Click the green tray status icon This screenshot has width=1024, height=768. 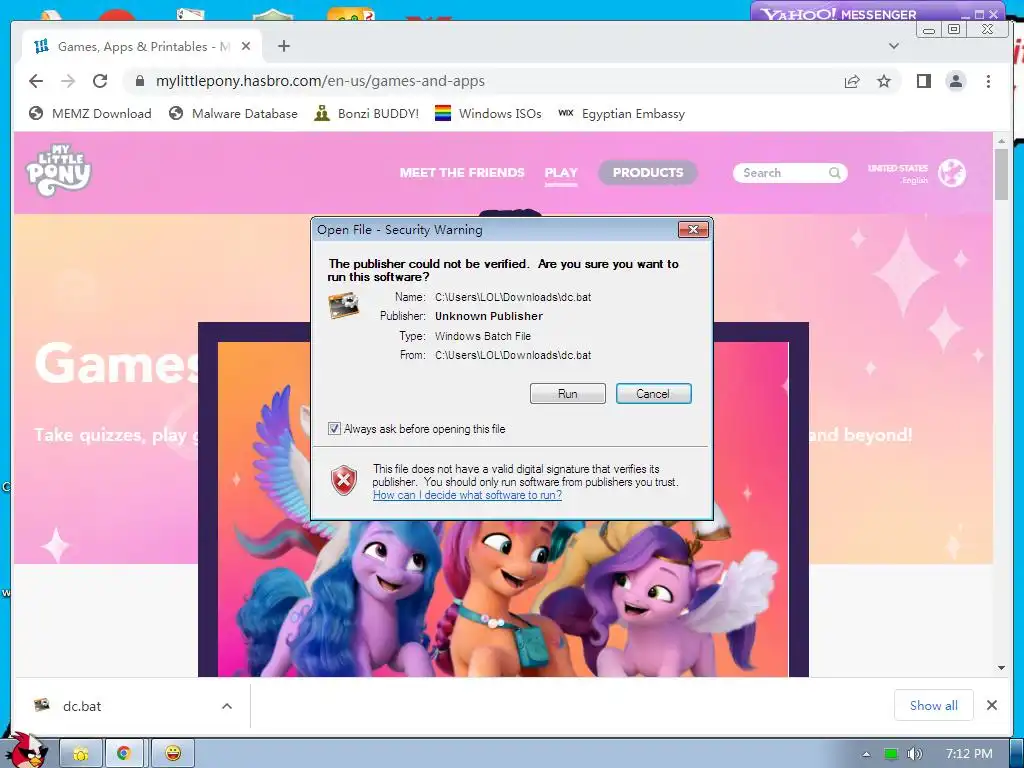(891, 754)
